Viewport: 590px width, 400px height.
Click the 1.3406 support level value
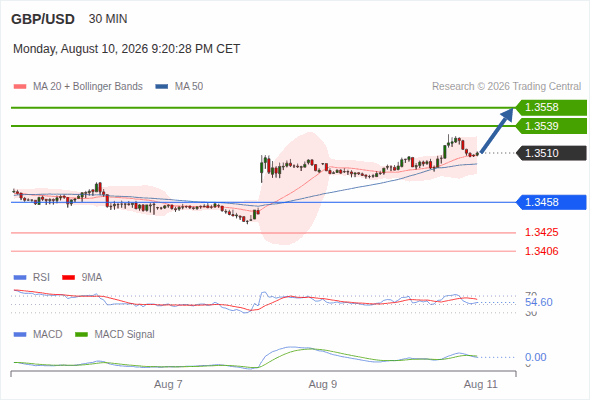[x=541, y=251]
